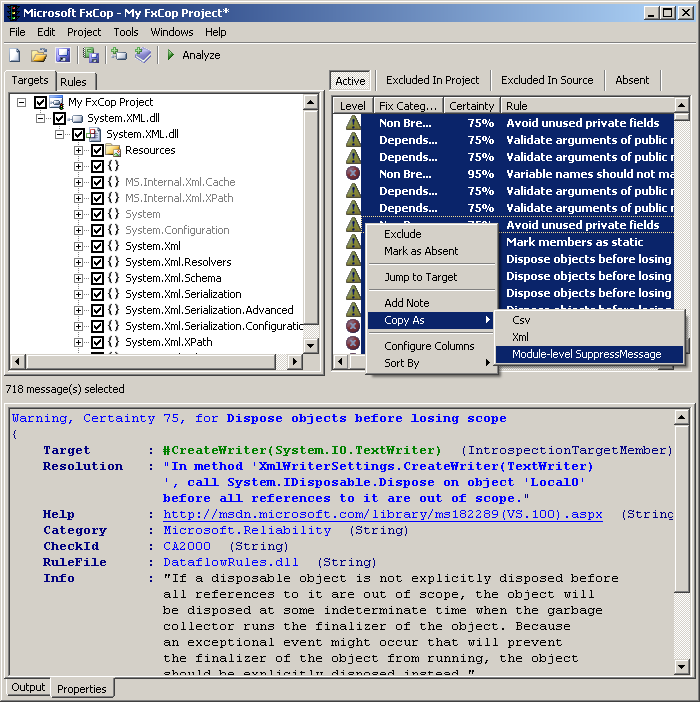Click the namespace braces icon for System.Xml.Schema

point(113,278)
